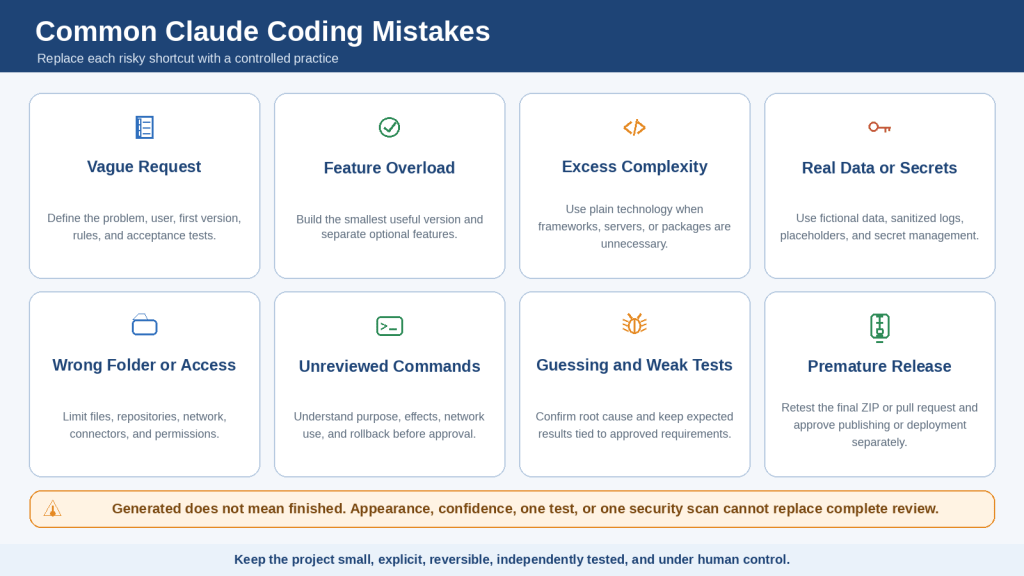
Task: Click the Common Claude Coding Mistakes title
Action: click(263, 31)
